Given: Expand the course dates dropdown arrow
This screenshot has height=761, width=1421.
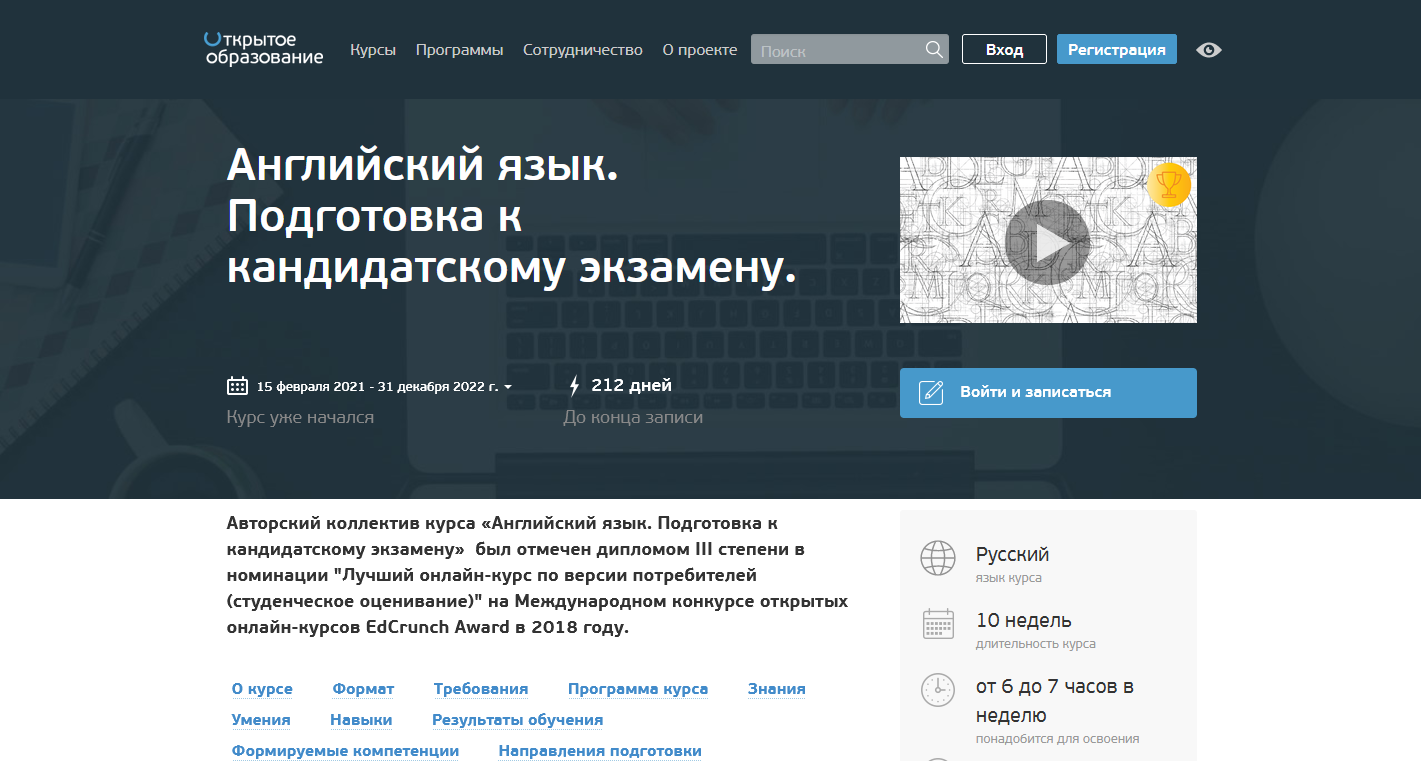Looking at the screenshot, I should coord(508,387).
